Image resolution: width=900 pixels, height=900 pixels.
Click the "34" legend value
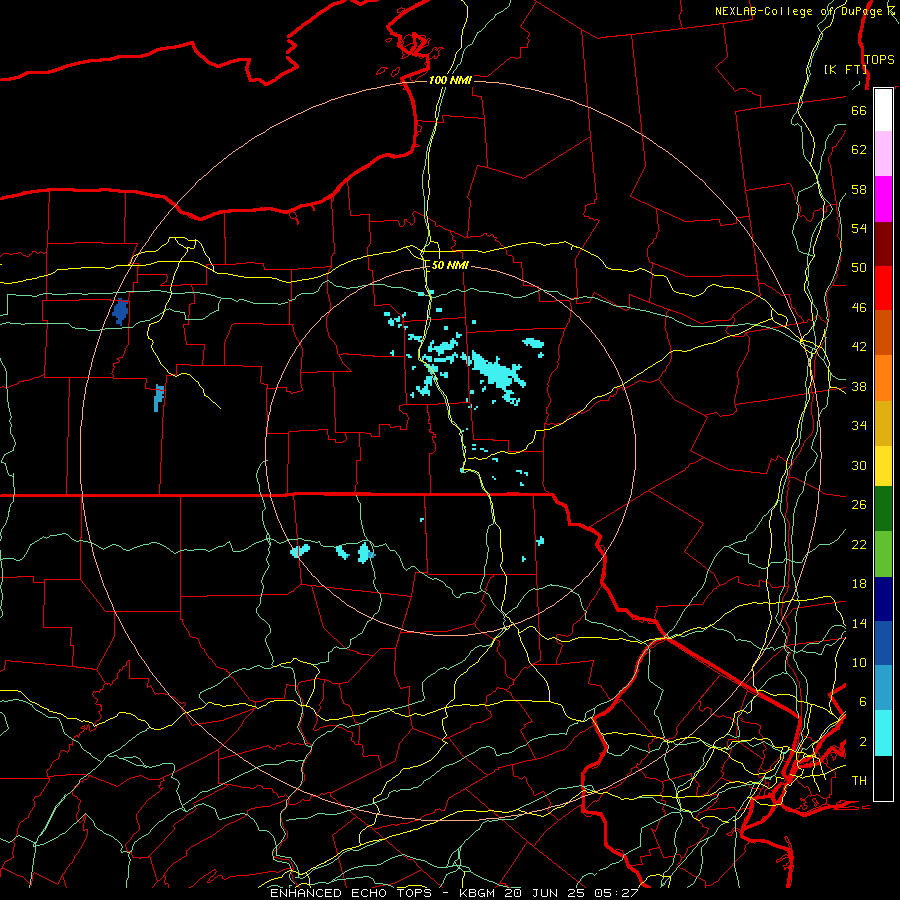[x=859, y=426]
